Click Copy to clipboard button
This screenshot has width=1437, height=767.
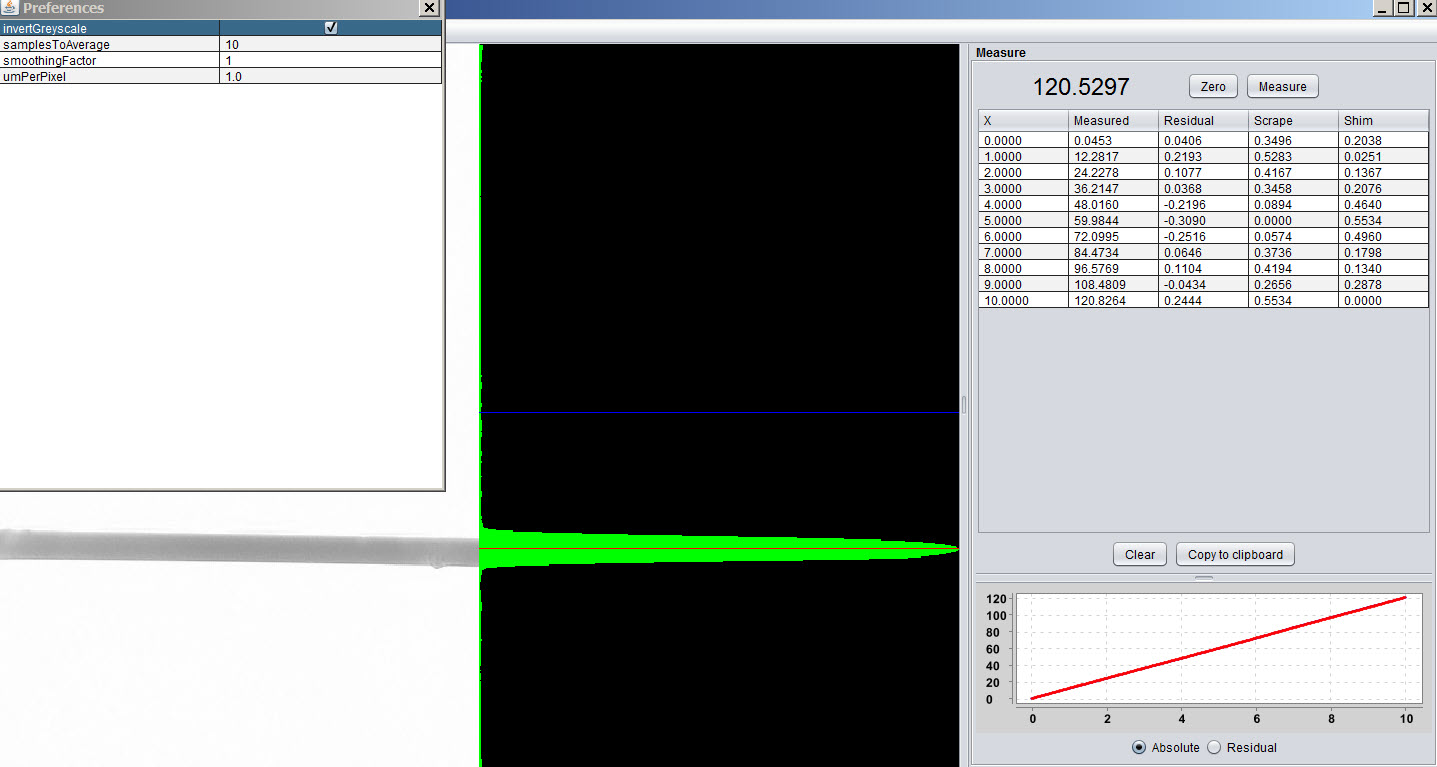pos(1235,554)
